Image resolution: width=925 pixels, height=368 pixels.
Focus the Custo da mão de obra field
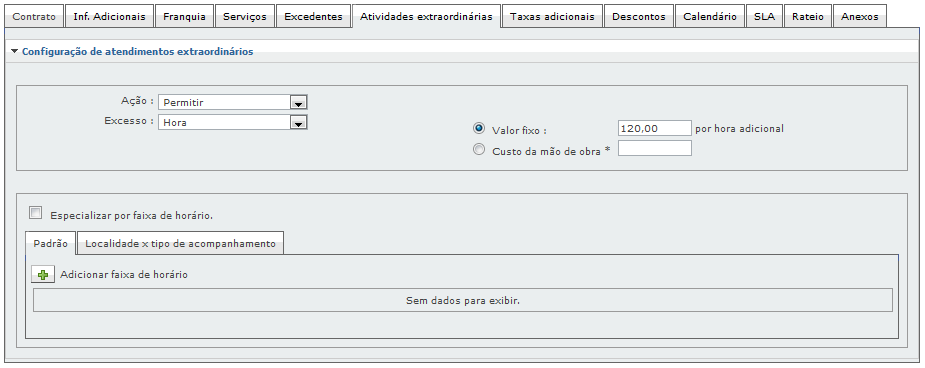pyautogui.click(x=654, y=149)
